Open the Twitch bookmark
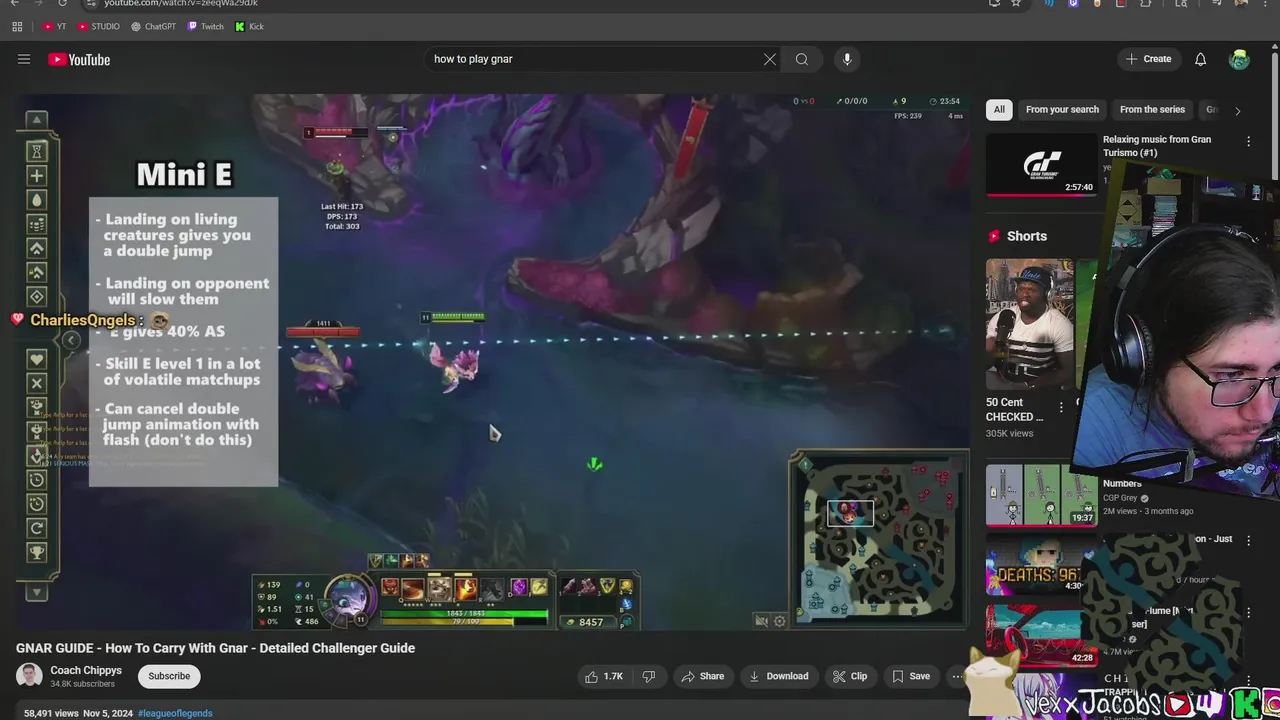 tap(206, 26)
